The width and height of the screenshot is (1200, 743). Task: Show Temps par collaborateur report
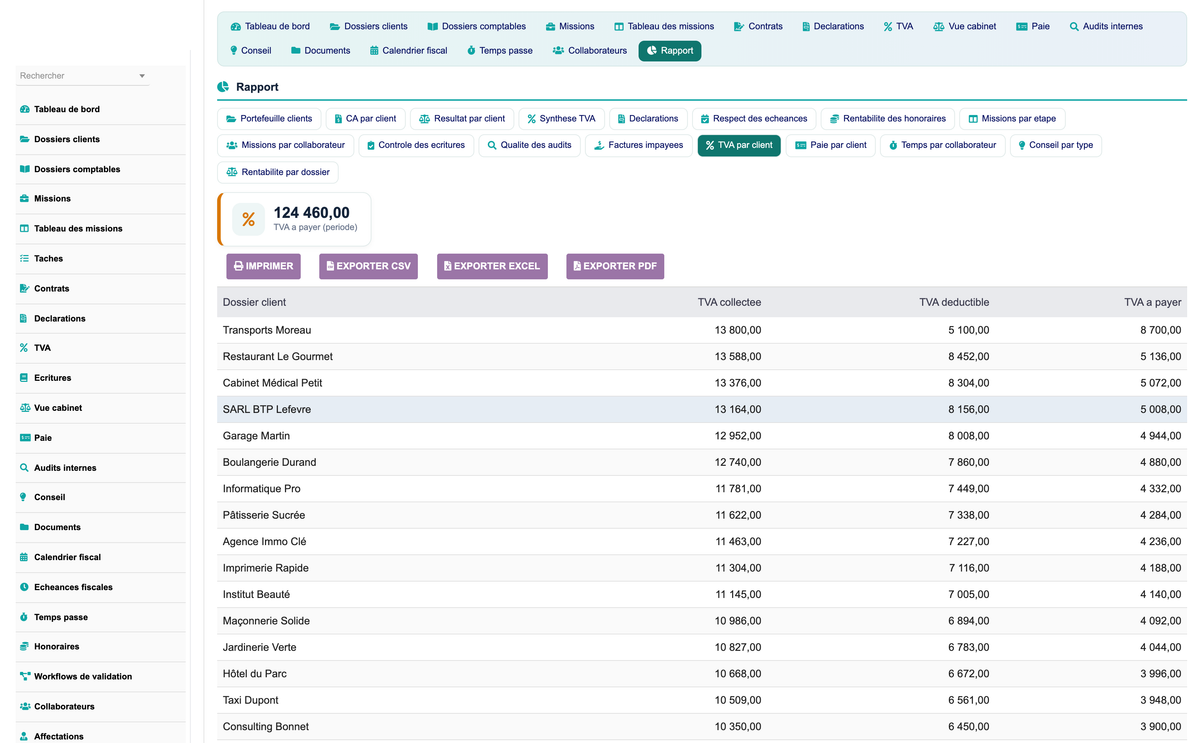click(x=943, y=145)
